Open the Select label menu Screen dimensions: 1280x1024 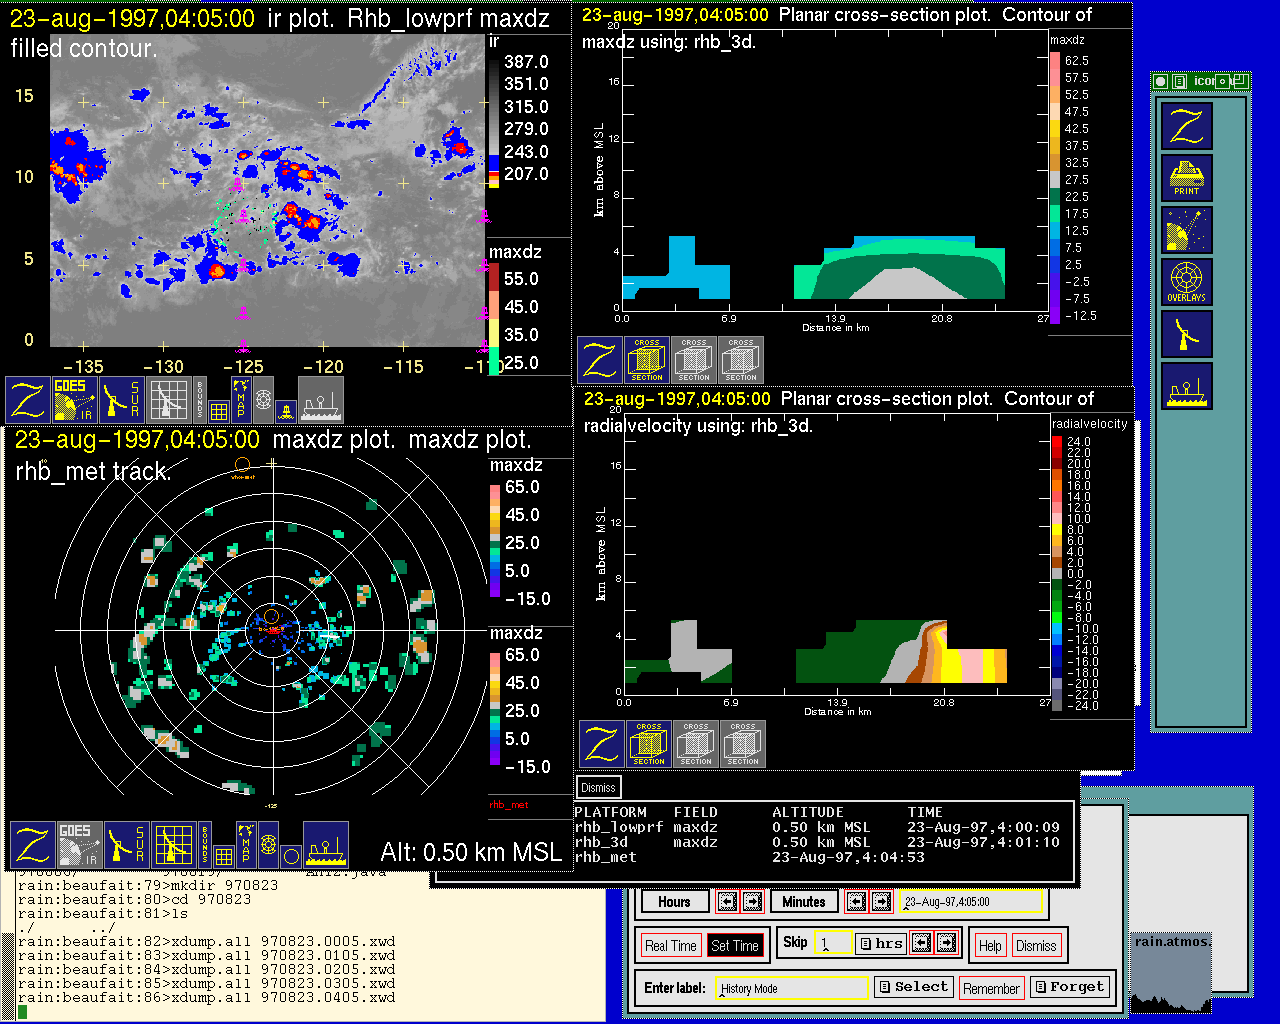pos(913,987)
